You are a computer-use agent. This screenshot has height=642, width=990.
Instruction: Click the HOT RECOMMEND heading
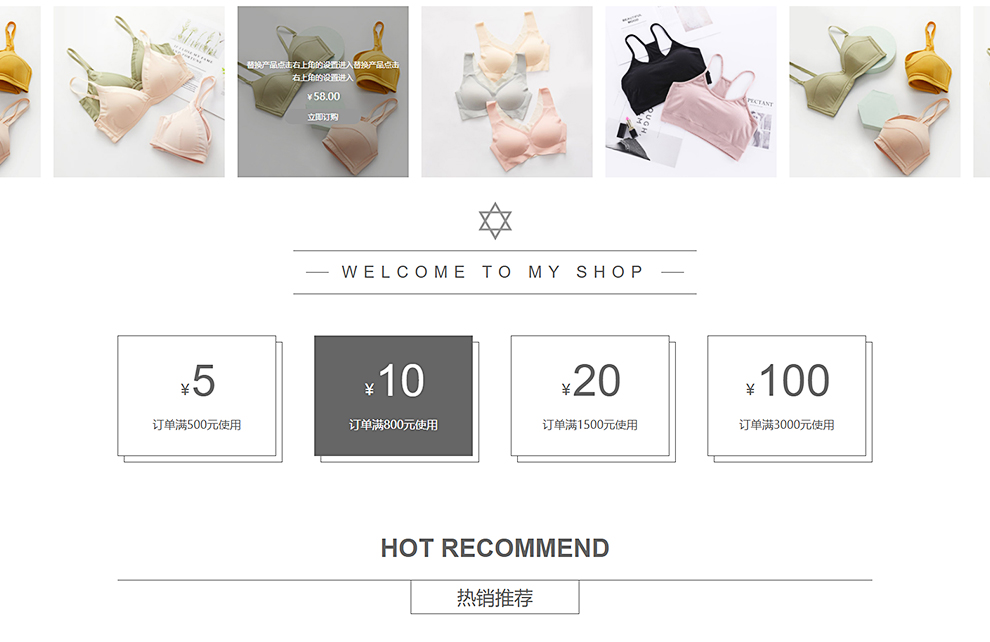[495, 548]
